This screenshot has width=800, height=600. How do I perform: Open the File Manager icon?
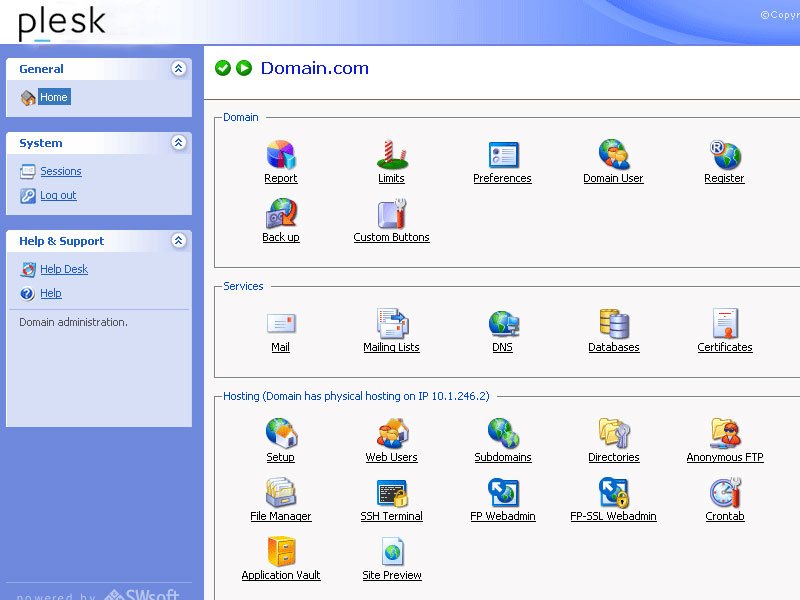[x=281, y=492]
